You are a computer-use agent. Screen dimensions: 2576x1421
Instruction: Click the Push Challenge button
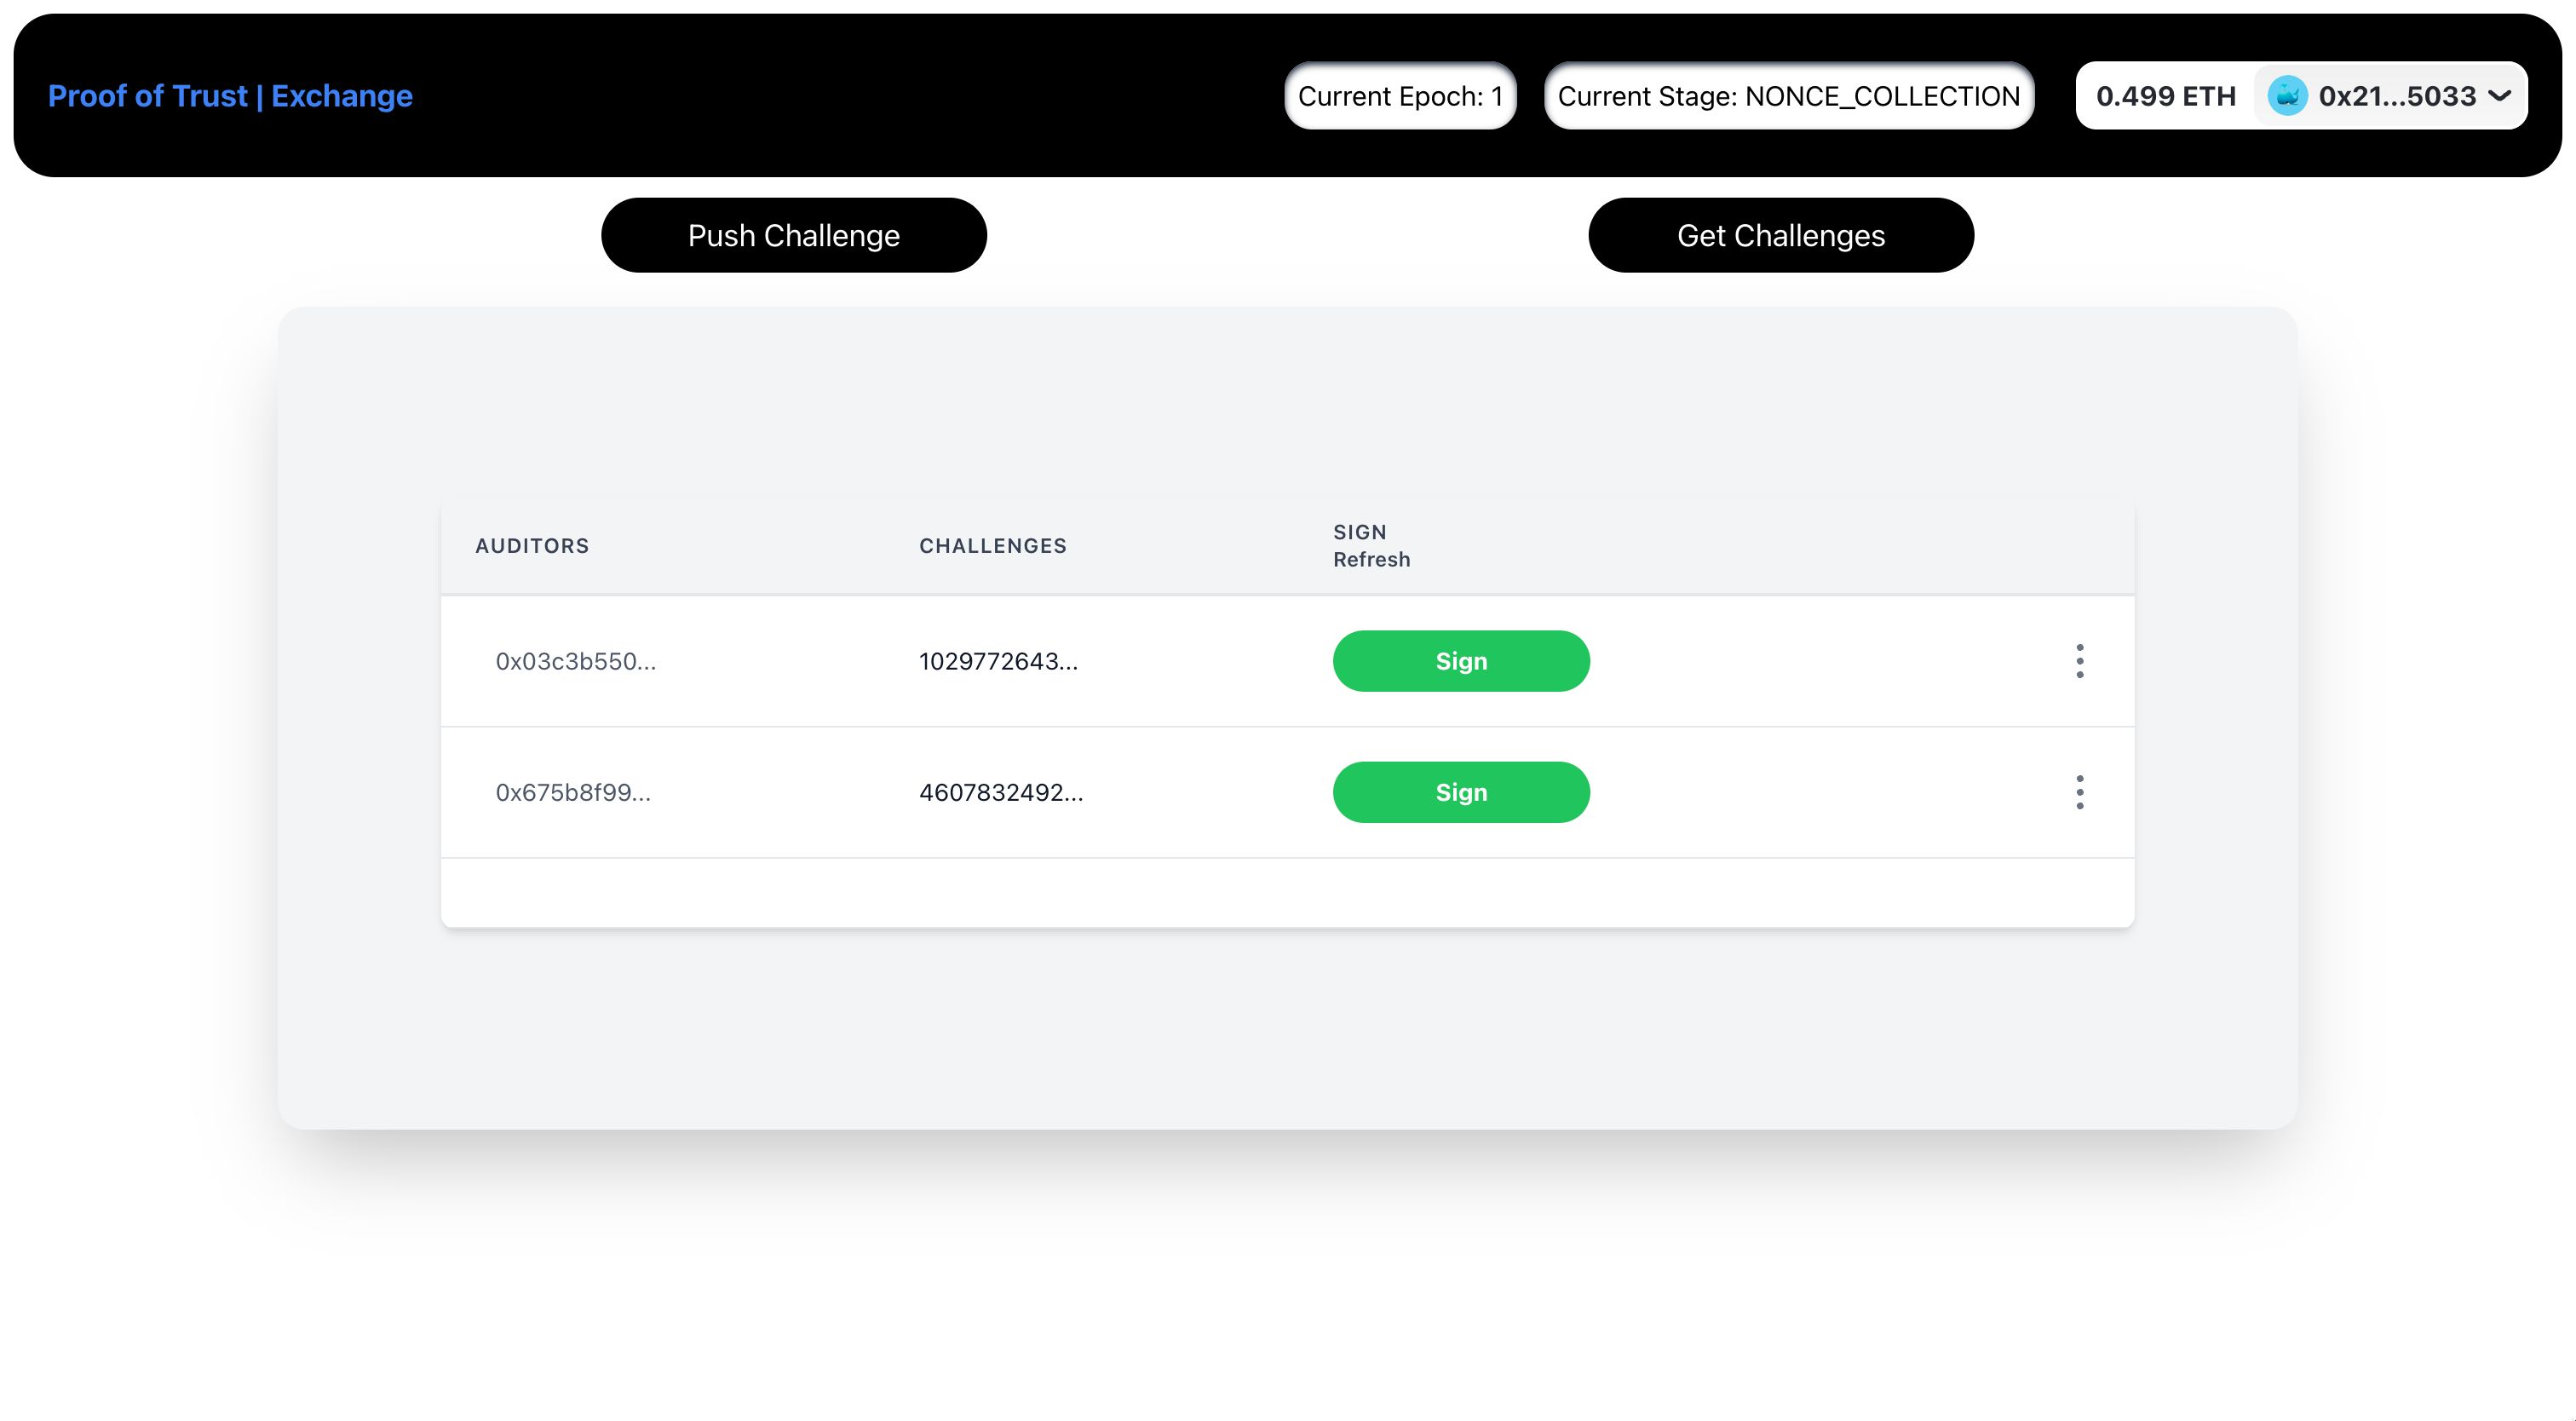pos(793,235)
